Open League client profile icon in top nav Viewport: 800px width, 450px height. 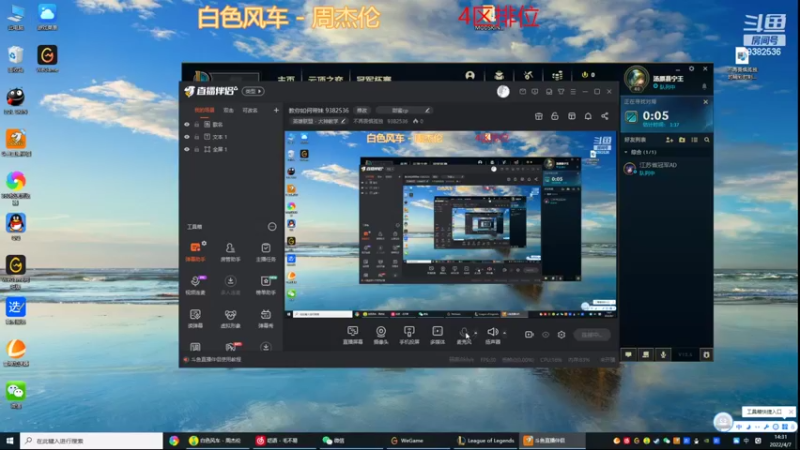click(x=470, y=76)
